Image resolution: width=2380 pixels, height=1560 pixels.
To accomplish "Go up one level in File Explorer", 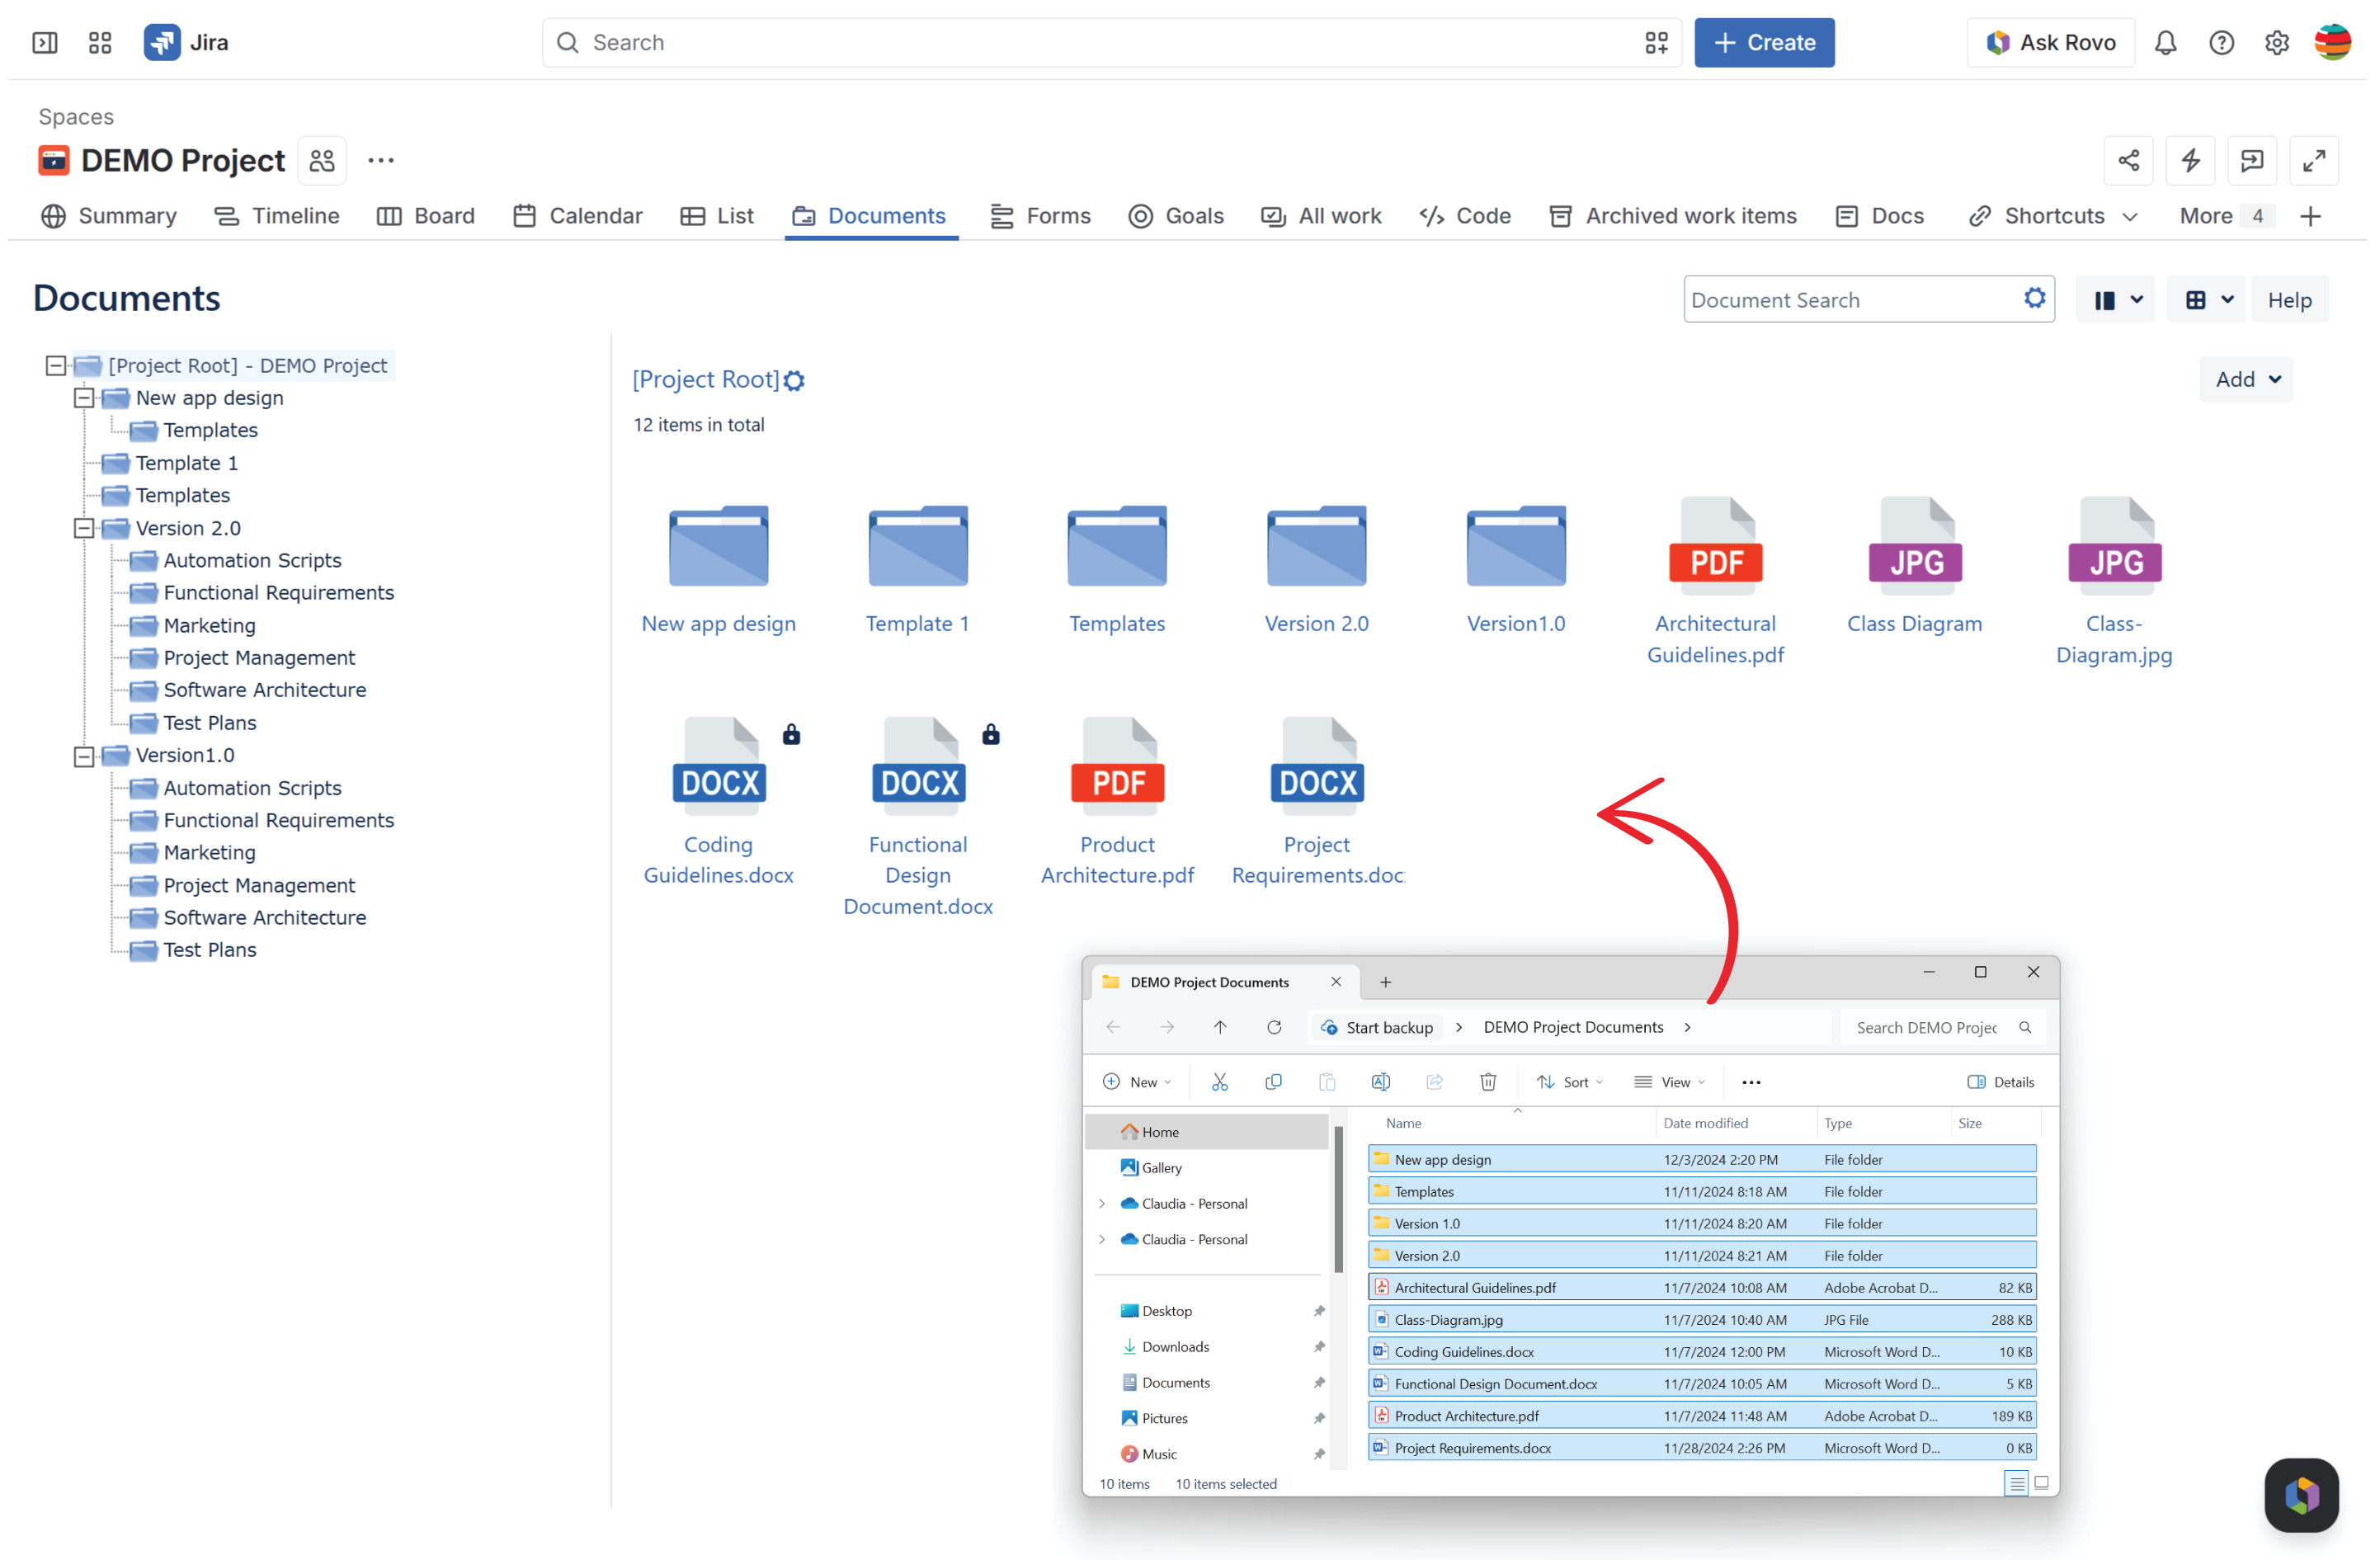I will pyautogui.click(x=1219, y=1027).
